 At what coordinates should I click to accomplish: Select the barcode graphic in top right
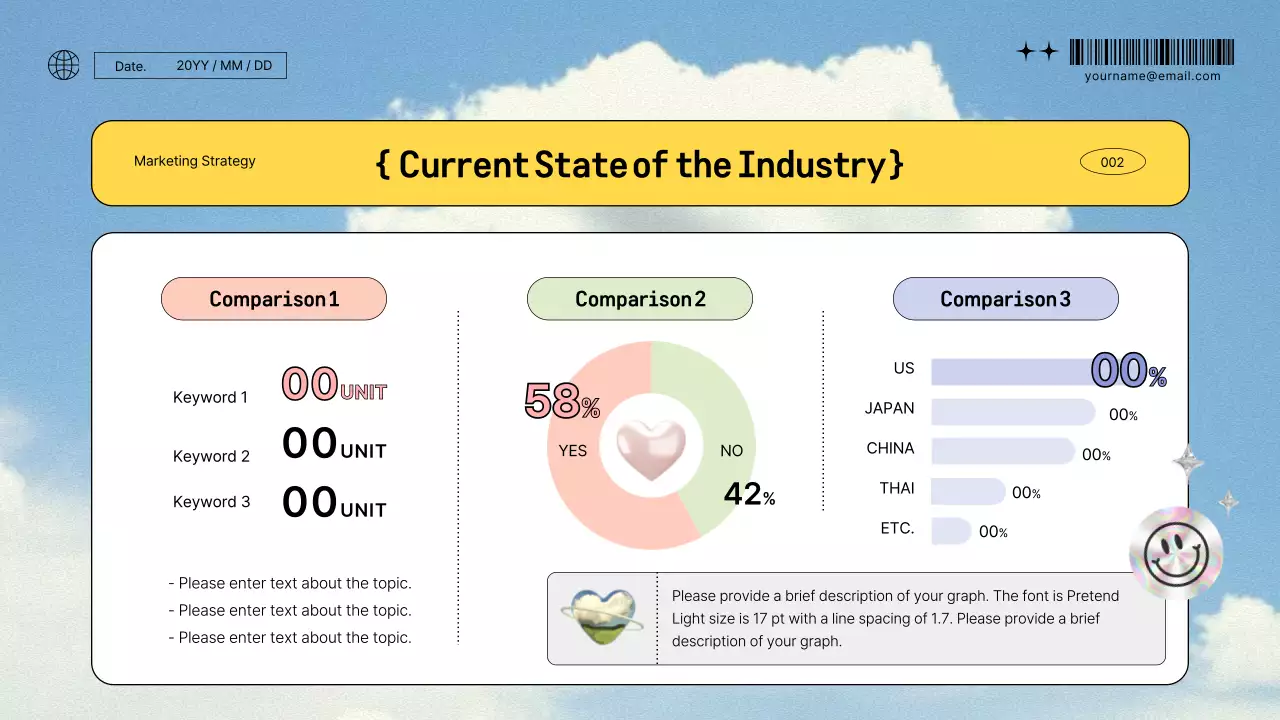1151,50
